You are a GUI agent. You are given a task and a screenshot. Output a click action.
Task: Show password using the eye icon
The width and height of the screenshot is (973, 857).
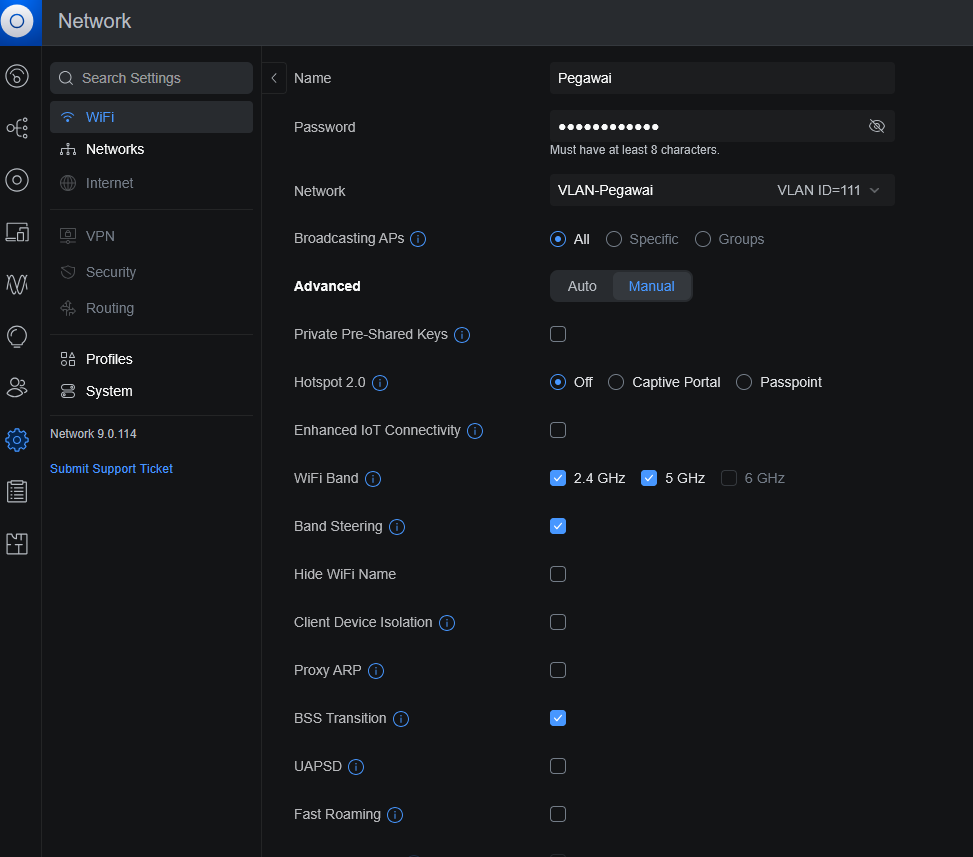pyautogui.click(x=877, y=126)
